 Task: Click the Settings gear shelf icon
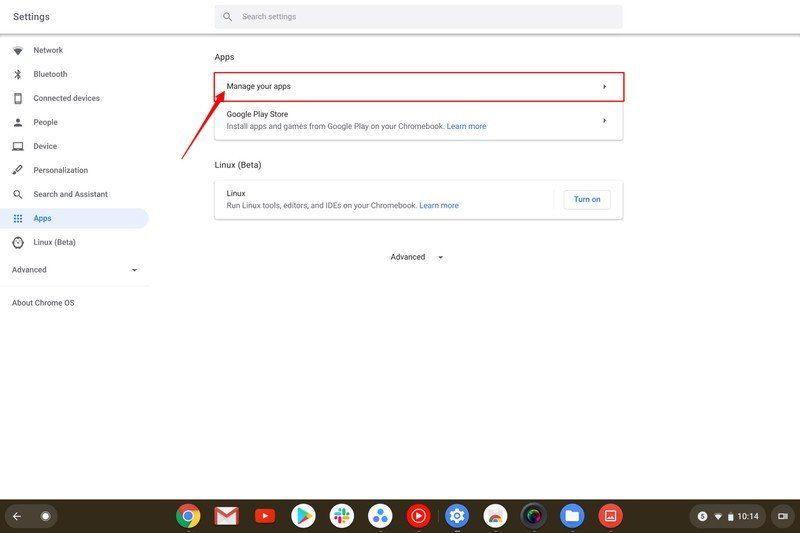pos(457,516)
